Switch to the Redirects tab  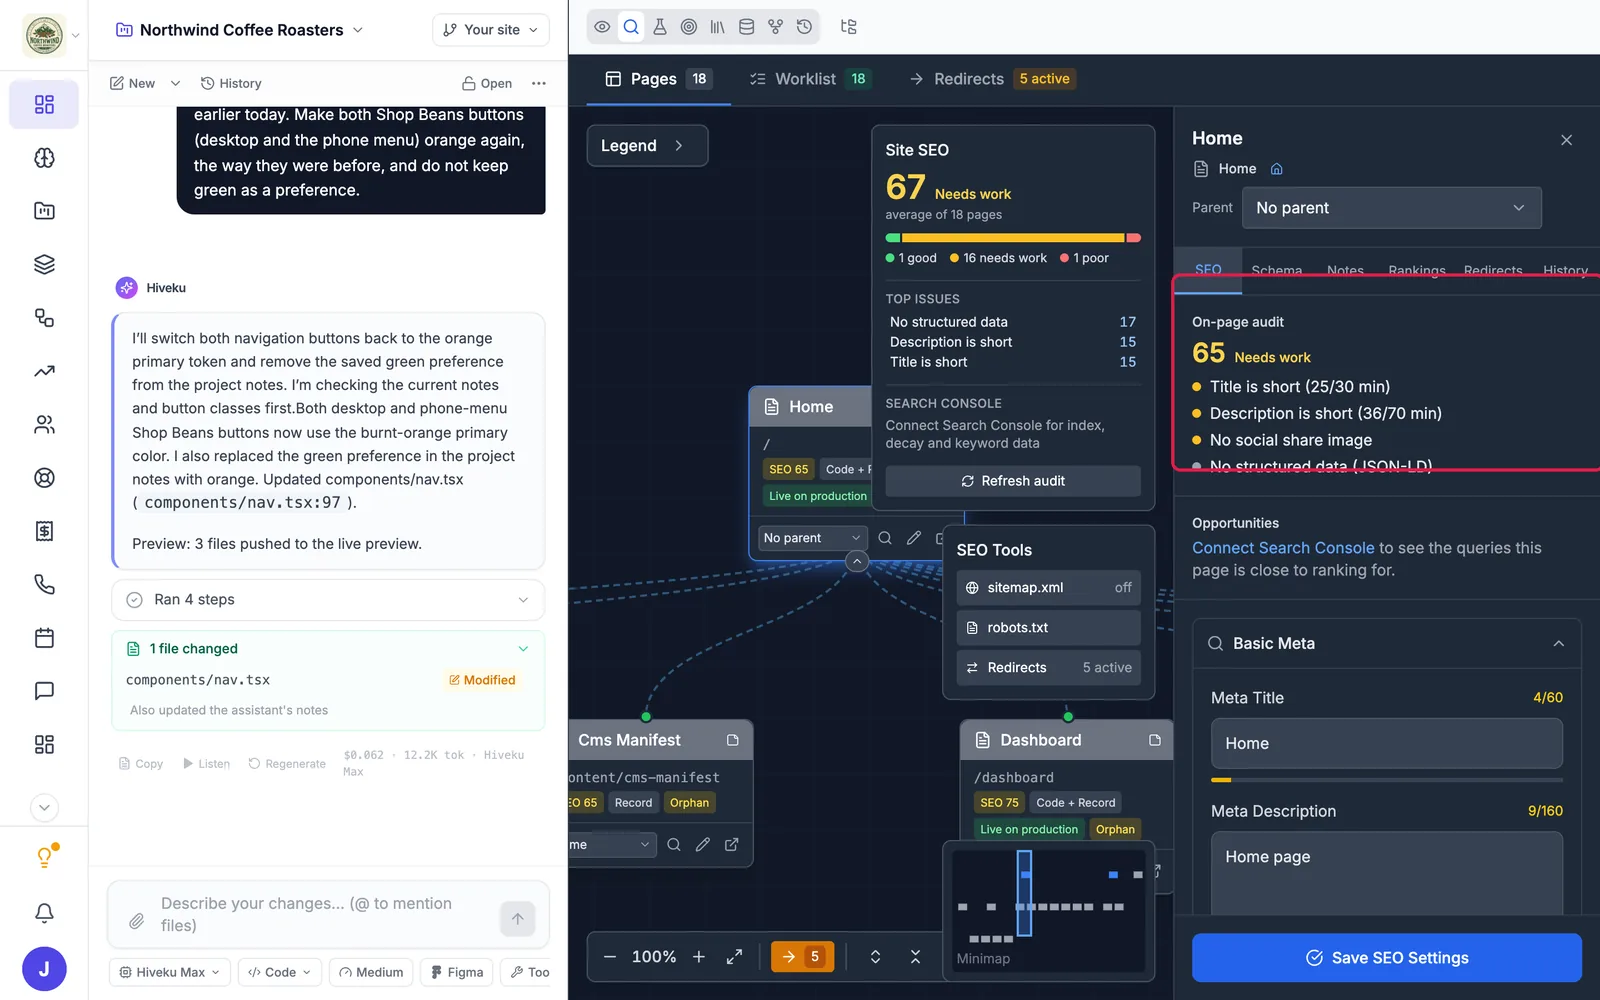(991, 79)
